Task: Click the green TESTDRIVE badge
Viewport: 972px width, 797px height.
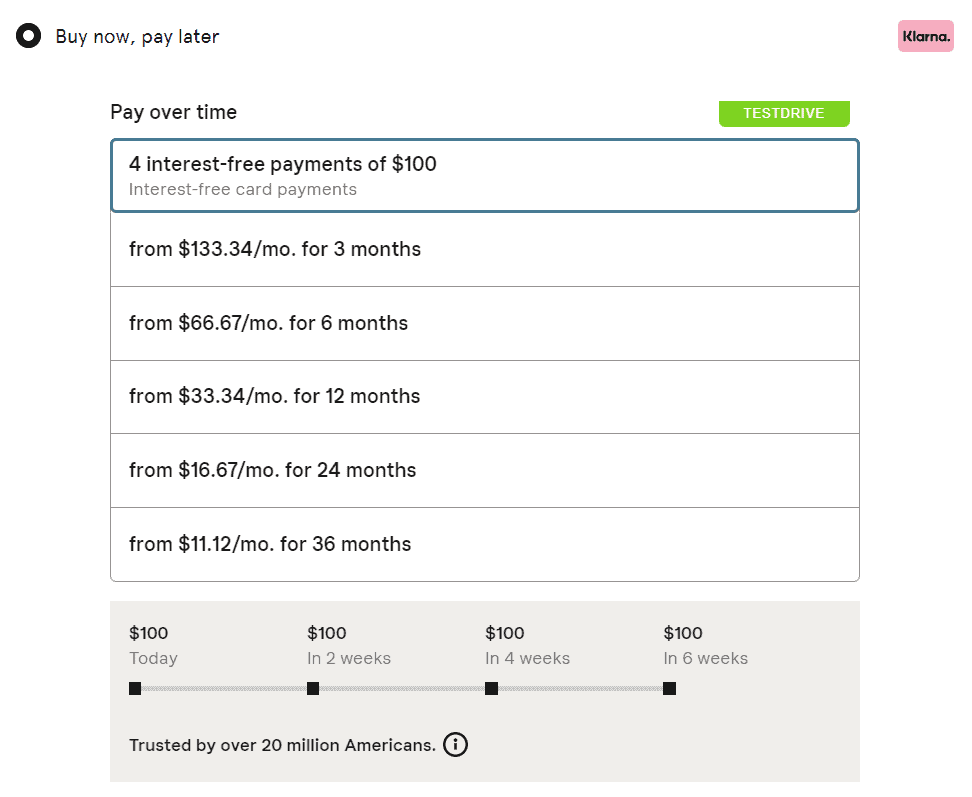Action: point(784,113)
